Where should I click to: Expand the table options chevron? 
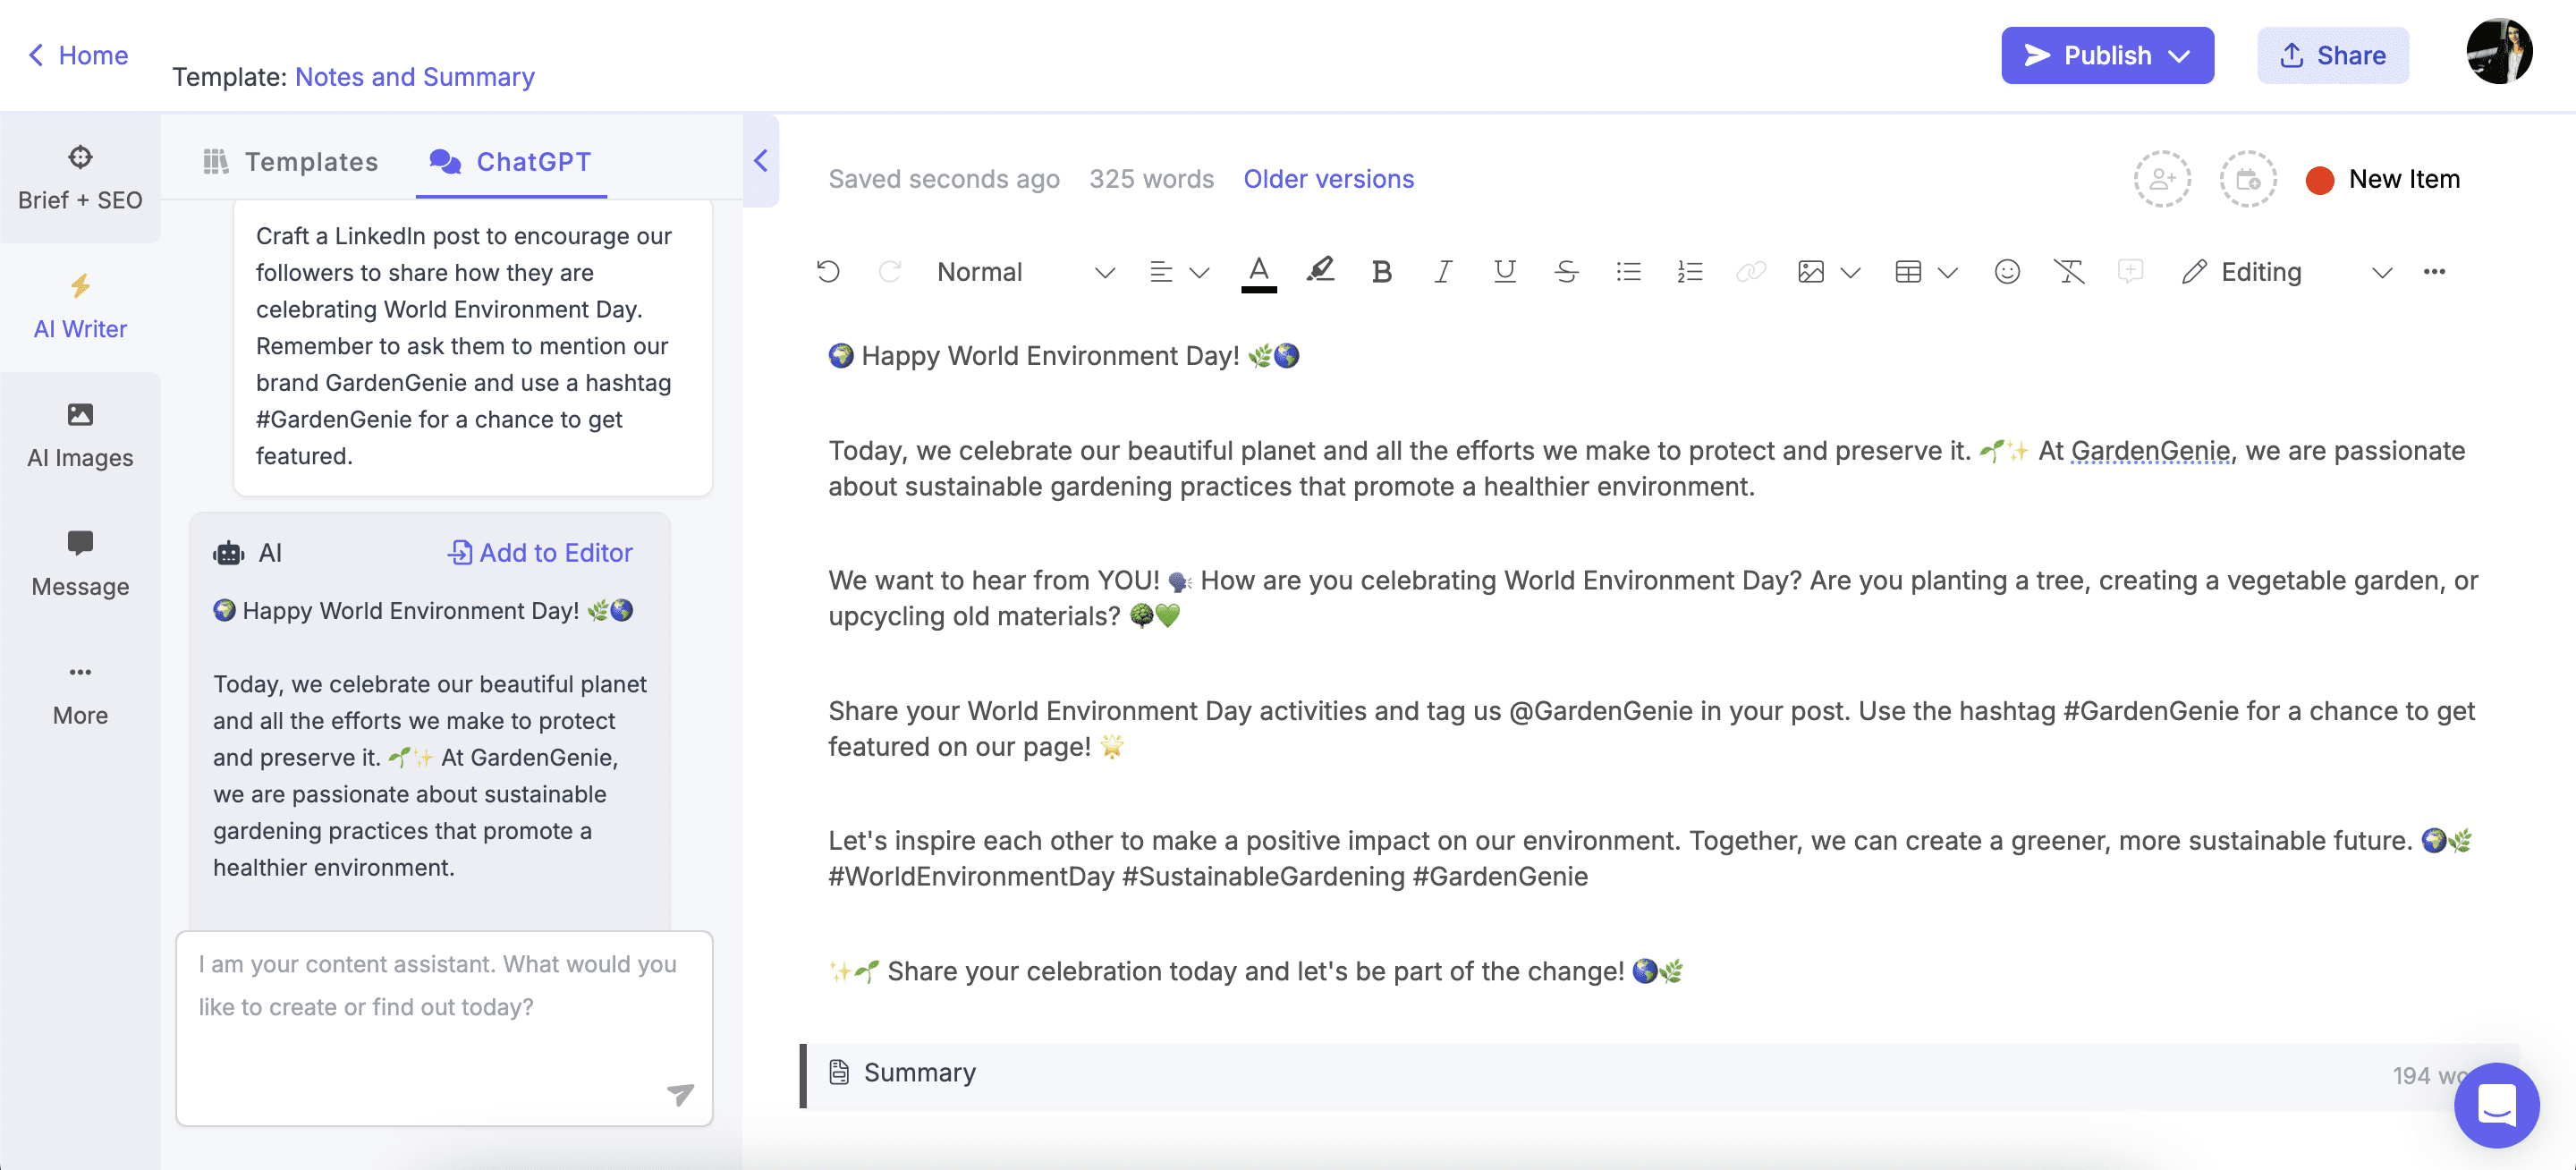(1947, 272)
